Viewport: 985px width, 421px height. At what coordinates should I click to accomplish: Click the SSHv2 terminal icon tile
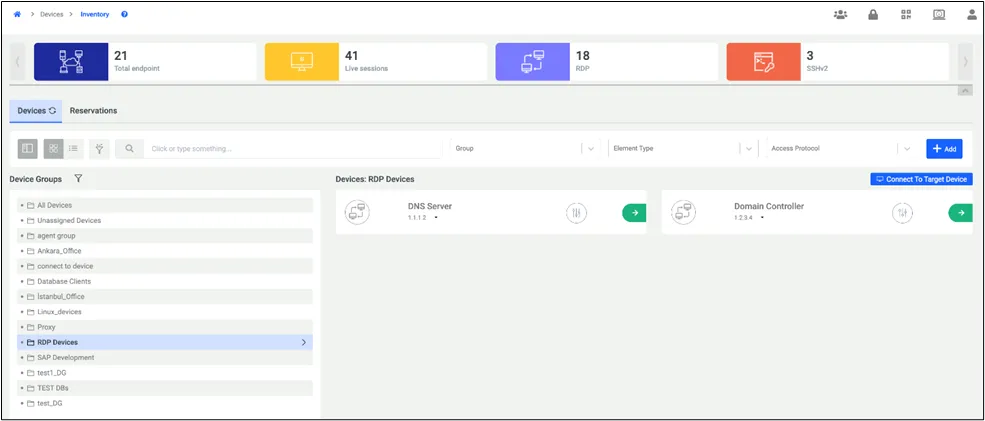point(763,62)
